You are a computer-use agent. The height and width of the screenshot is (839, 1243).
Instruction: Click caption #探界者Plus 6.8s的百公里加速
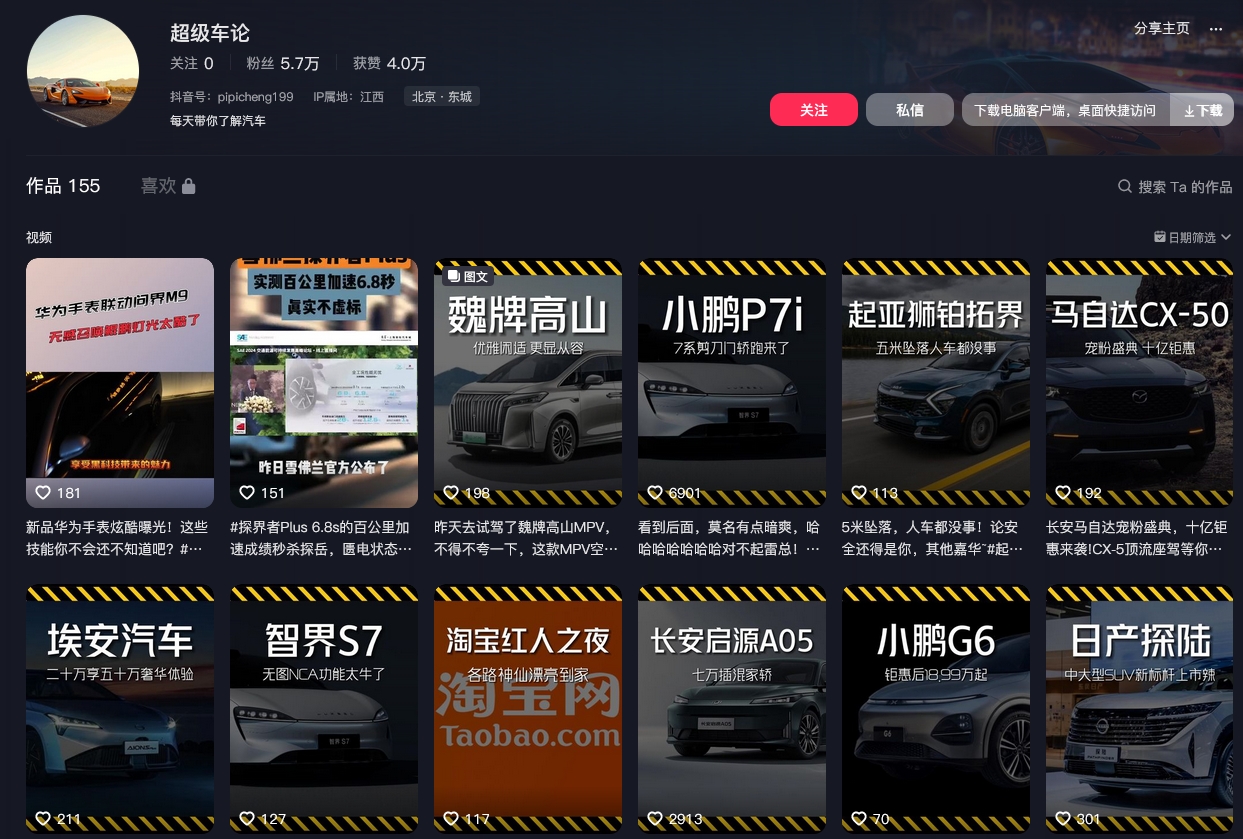[320, 537]
